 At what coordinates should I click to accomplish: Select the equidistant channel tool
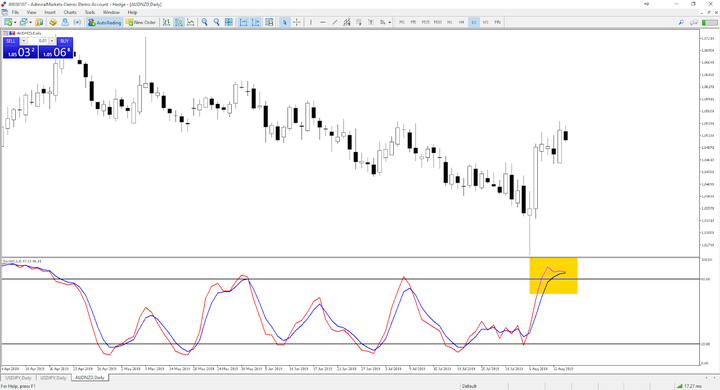pyautogui.click(x=347, y=22)
